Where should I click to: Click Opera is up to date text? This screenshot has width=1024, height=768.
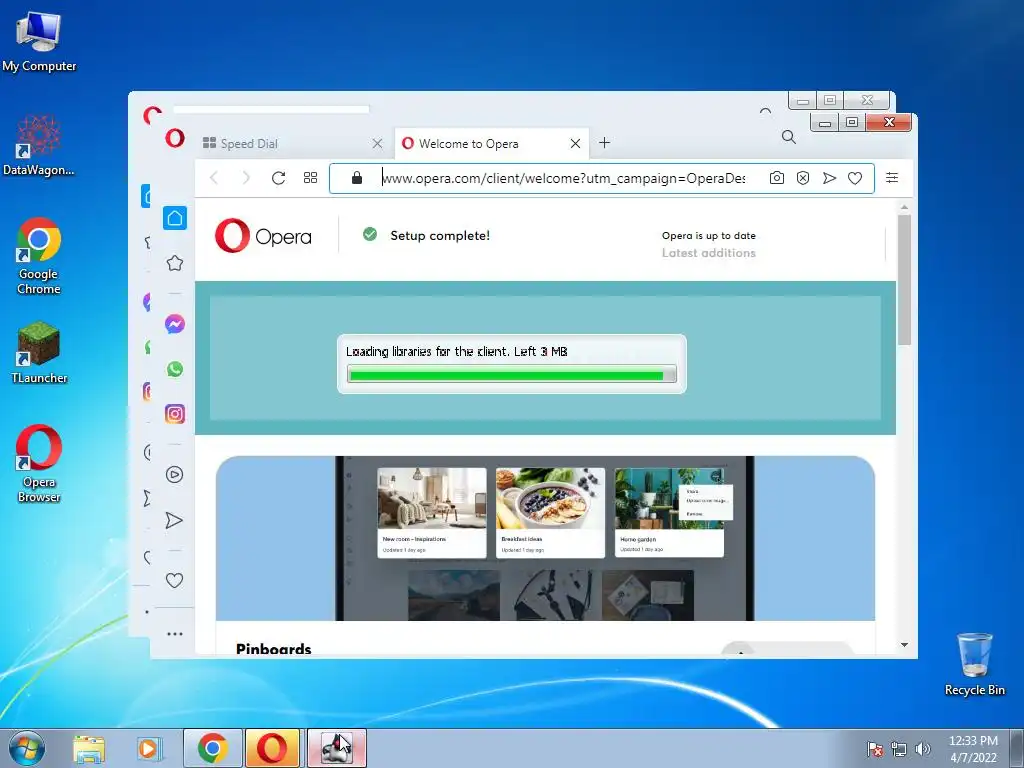709,235
